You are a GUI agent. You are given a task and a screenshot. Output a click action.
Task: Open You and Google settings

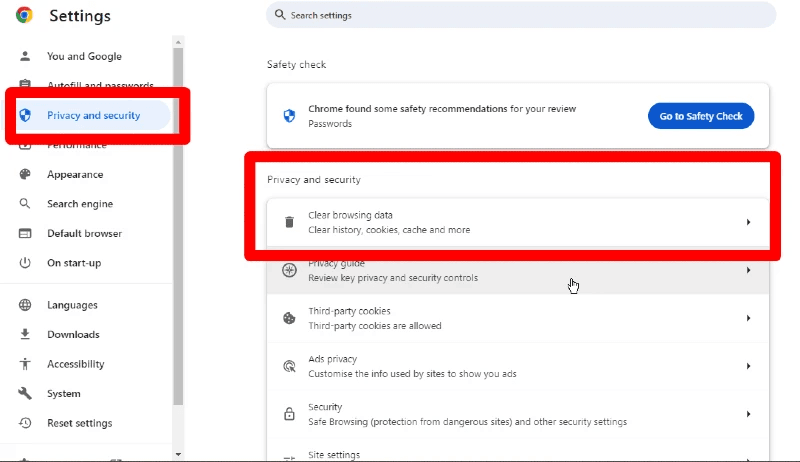tap(84, 56)
